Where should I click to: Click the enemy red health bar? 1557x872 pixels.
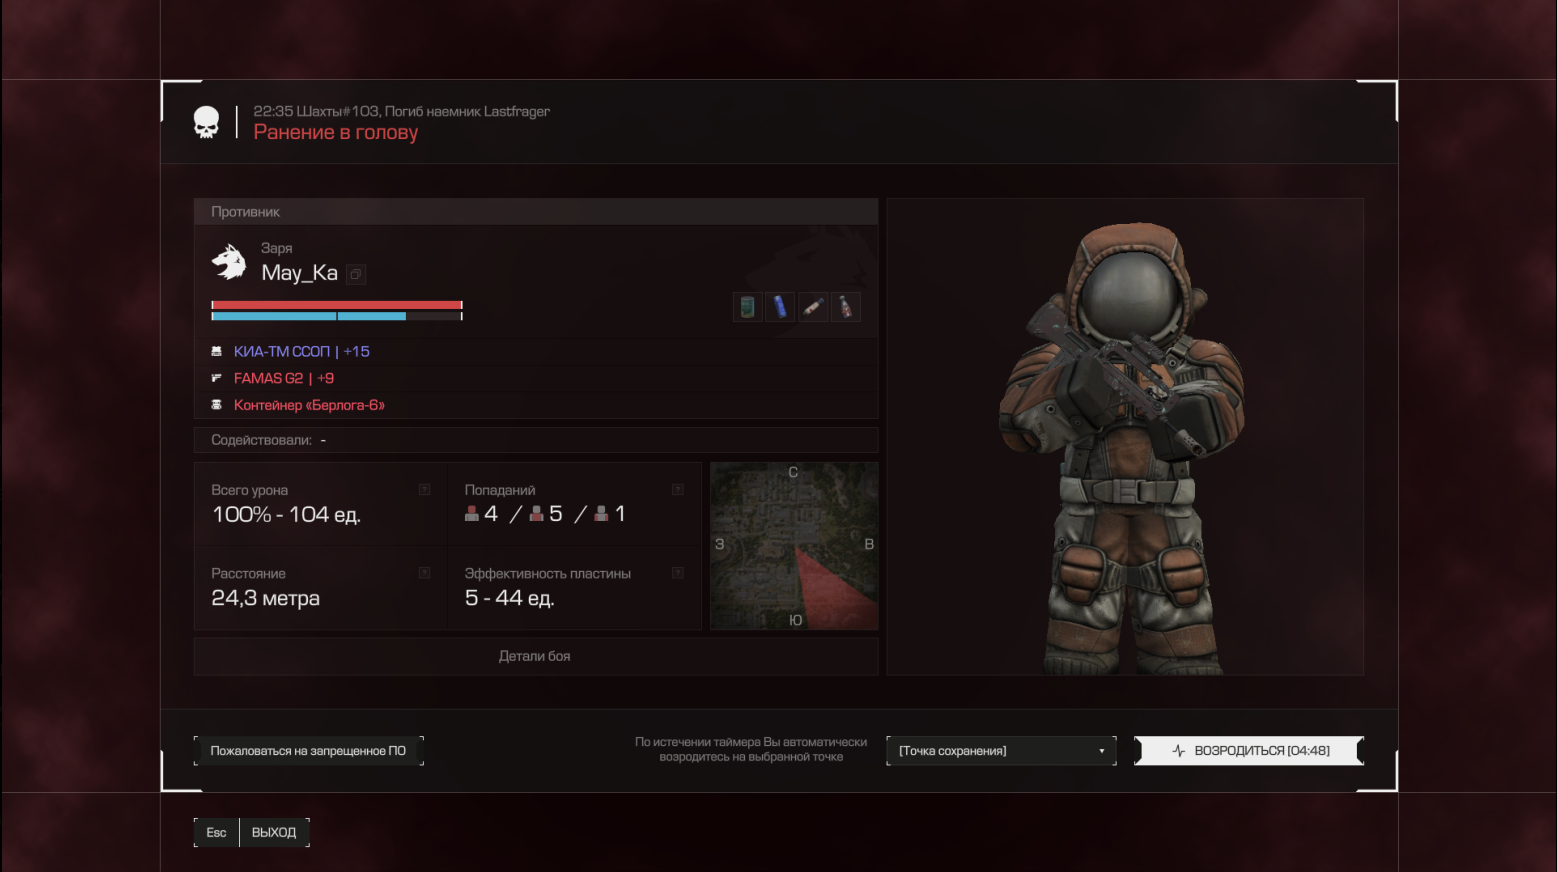click(337, 305)
